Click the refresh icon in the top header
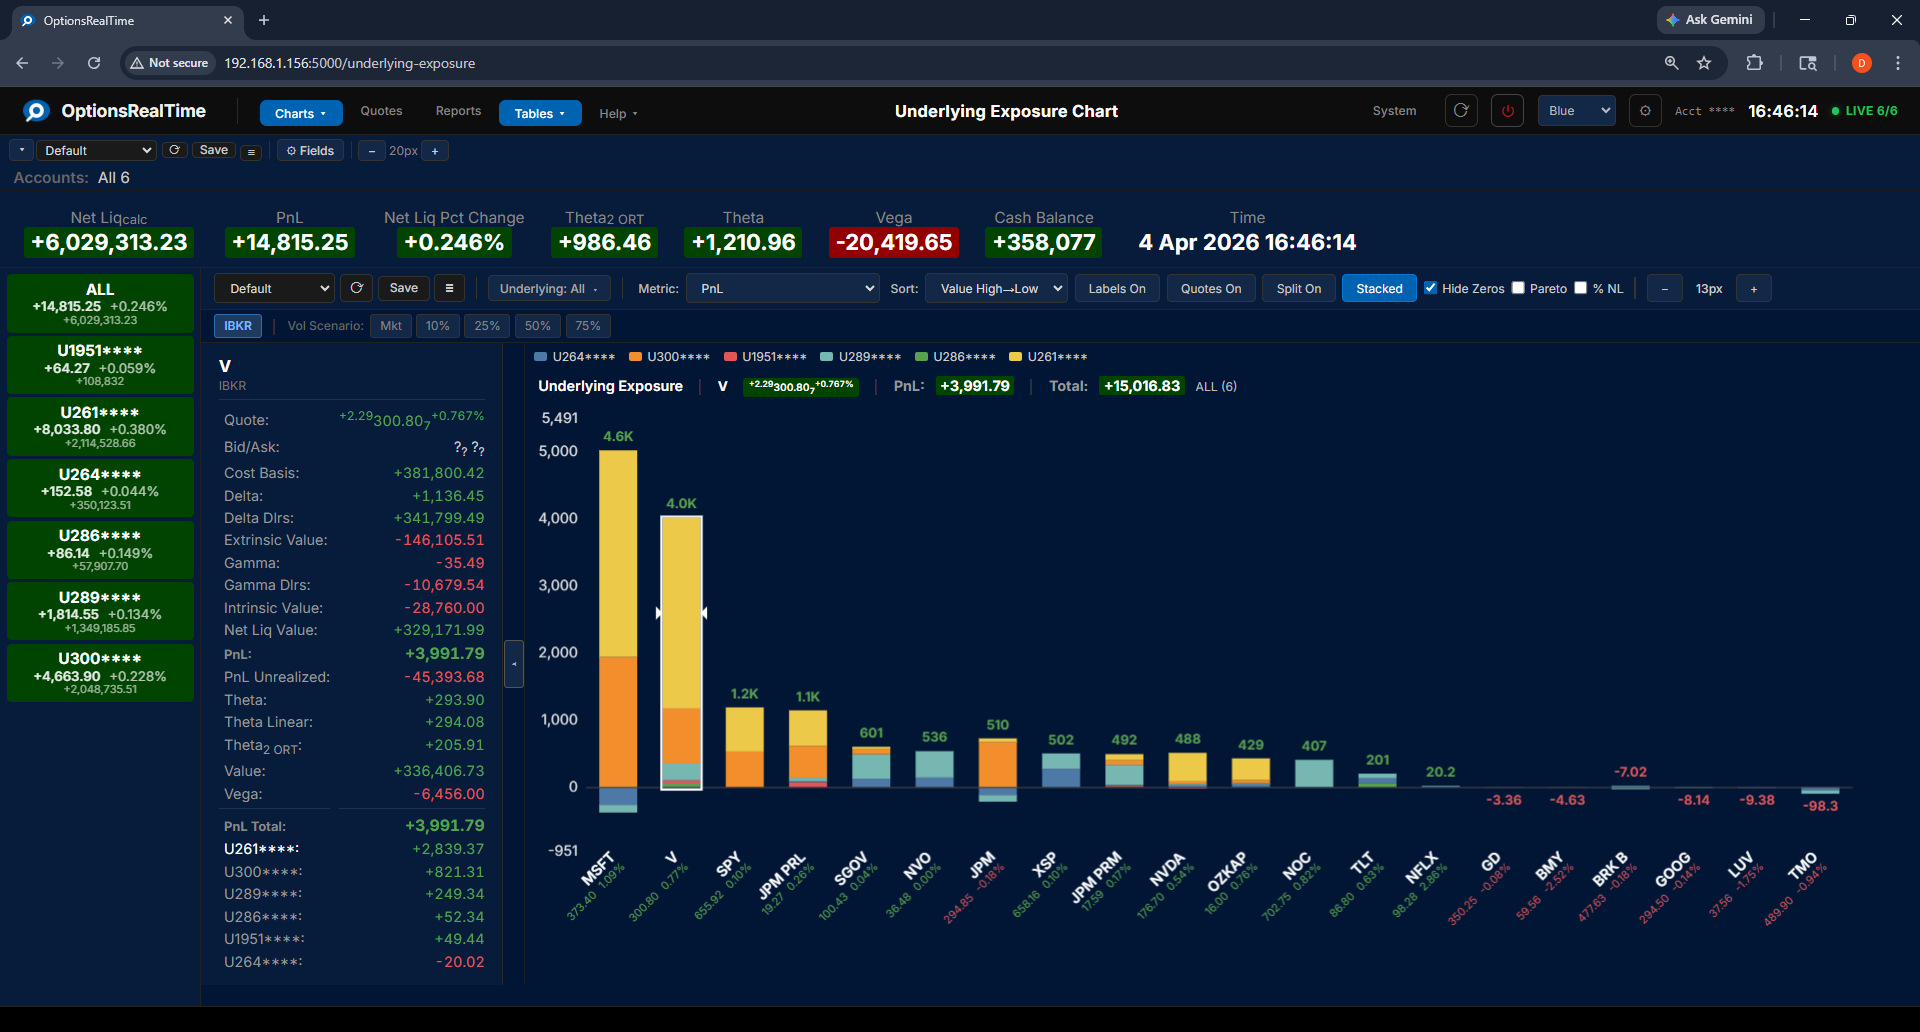 pos(1461,111)
